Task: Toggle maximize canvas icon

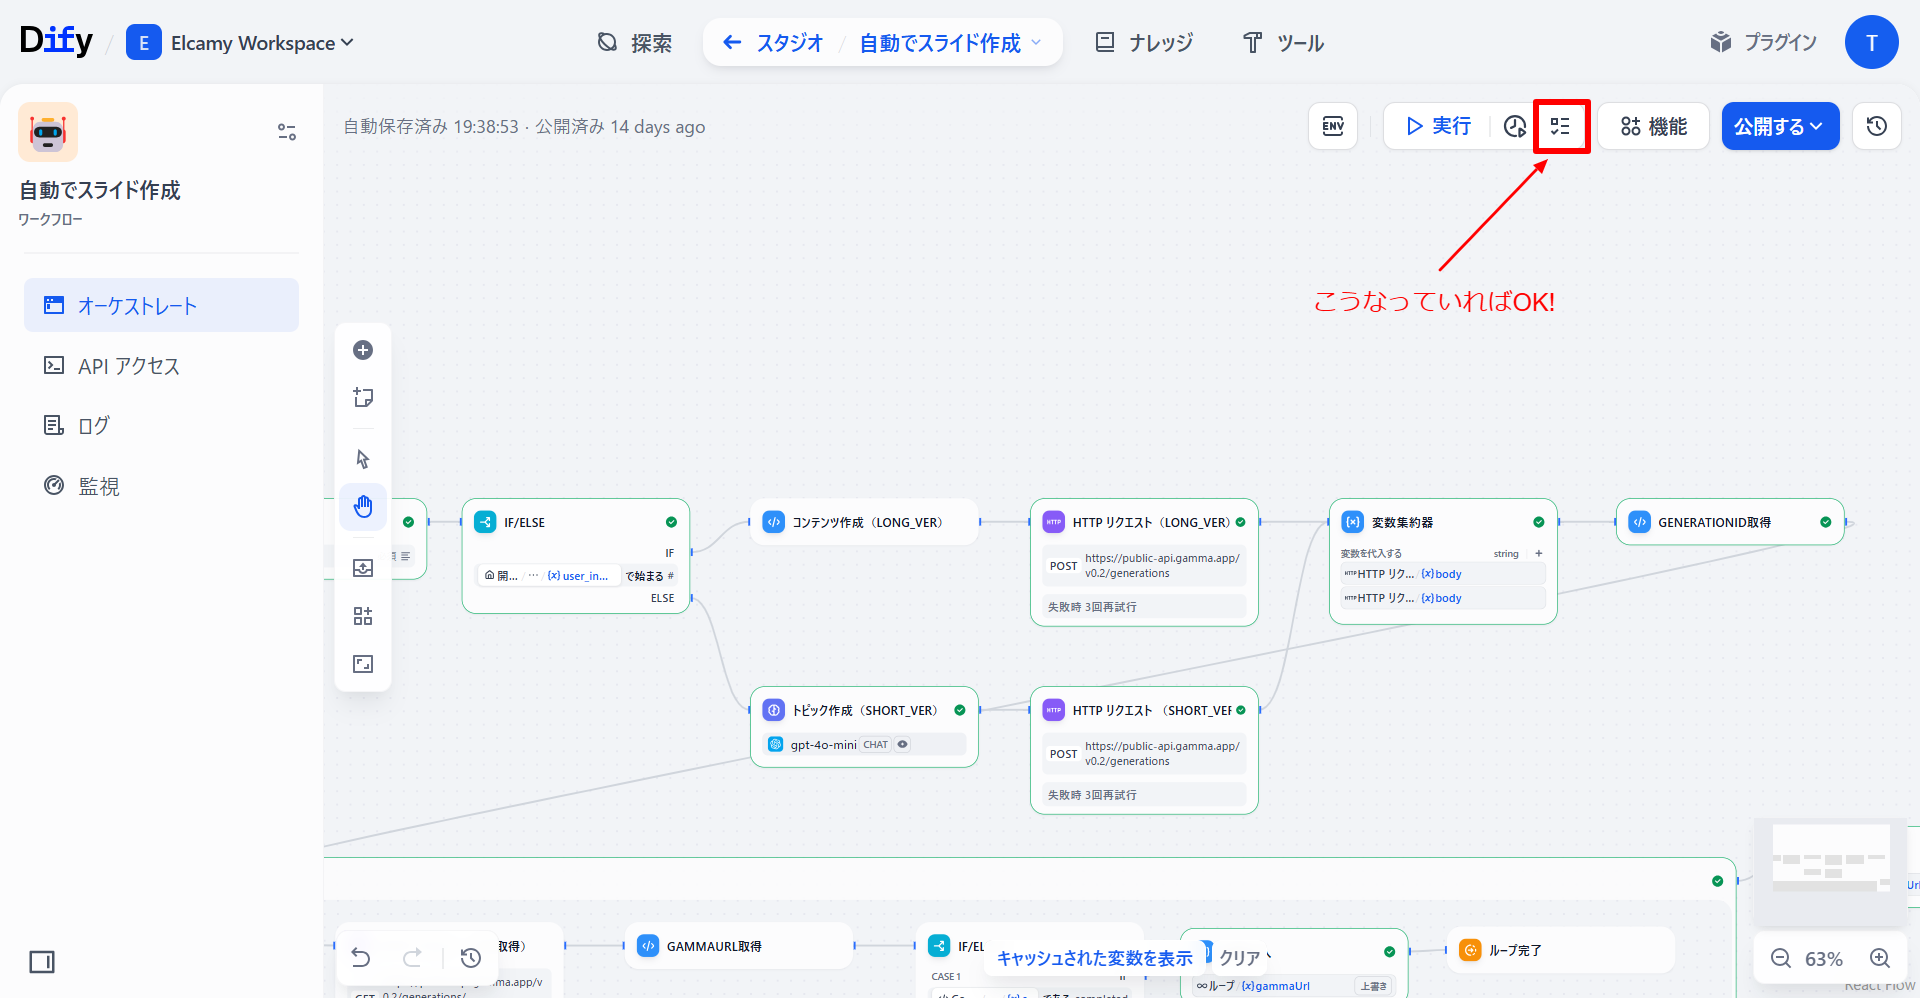Action: 363,664
